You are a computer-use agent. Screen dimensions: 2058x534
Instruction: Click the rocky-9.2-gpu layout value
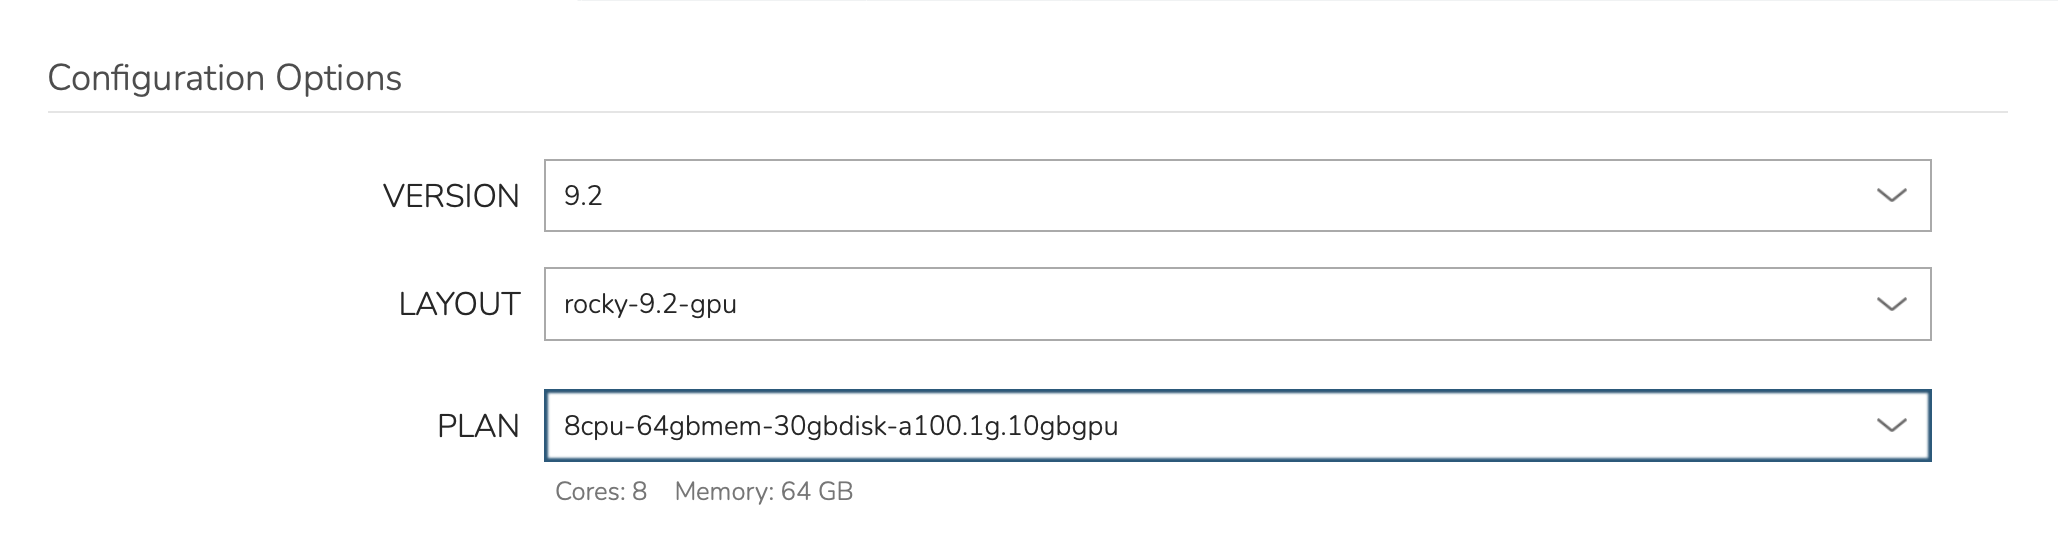(x=650, y=304)
